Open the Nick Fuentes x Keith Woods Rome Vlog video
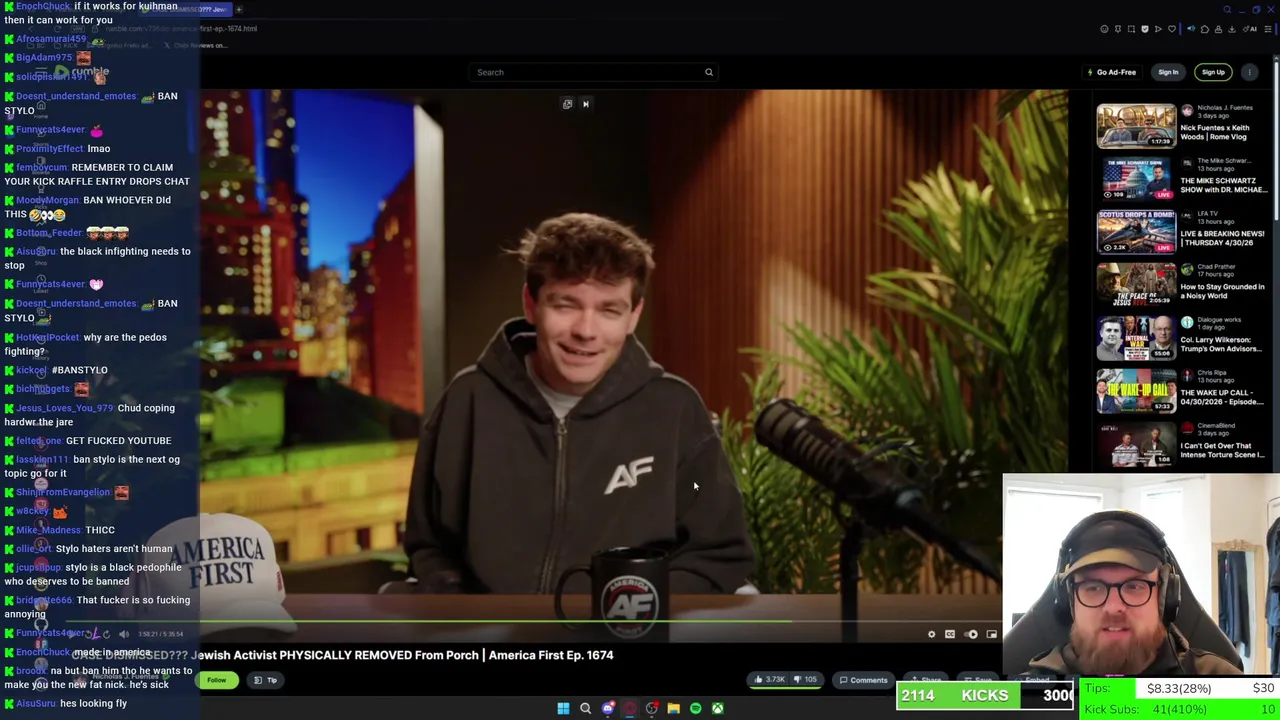Viewport: 1280px width, 720px height. pyautogui.click(x=1136, y=126)
